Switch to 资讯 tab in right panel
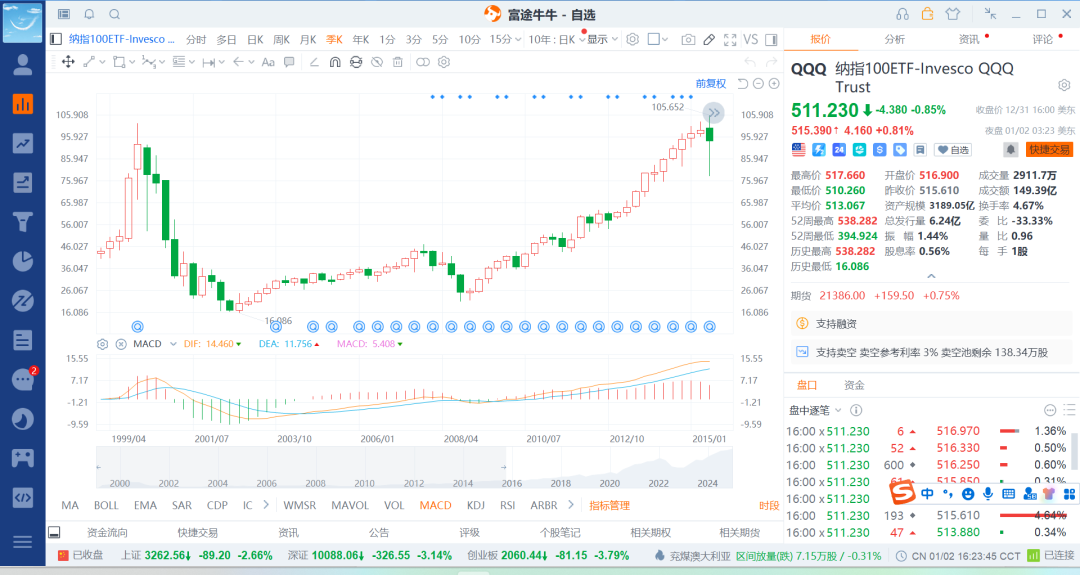 pos(968,39)
